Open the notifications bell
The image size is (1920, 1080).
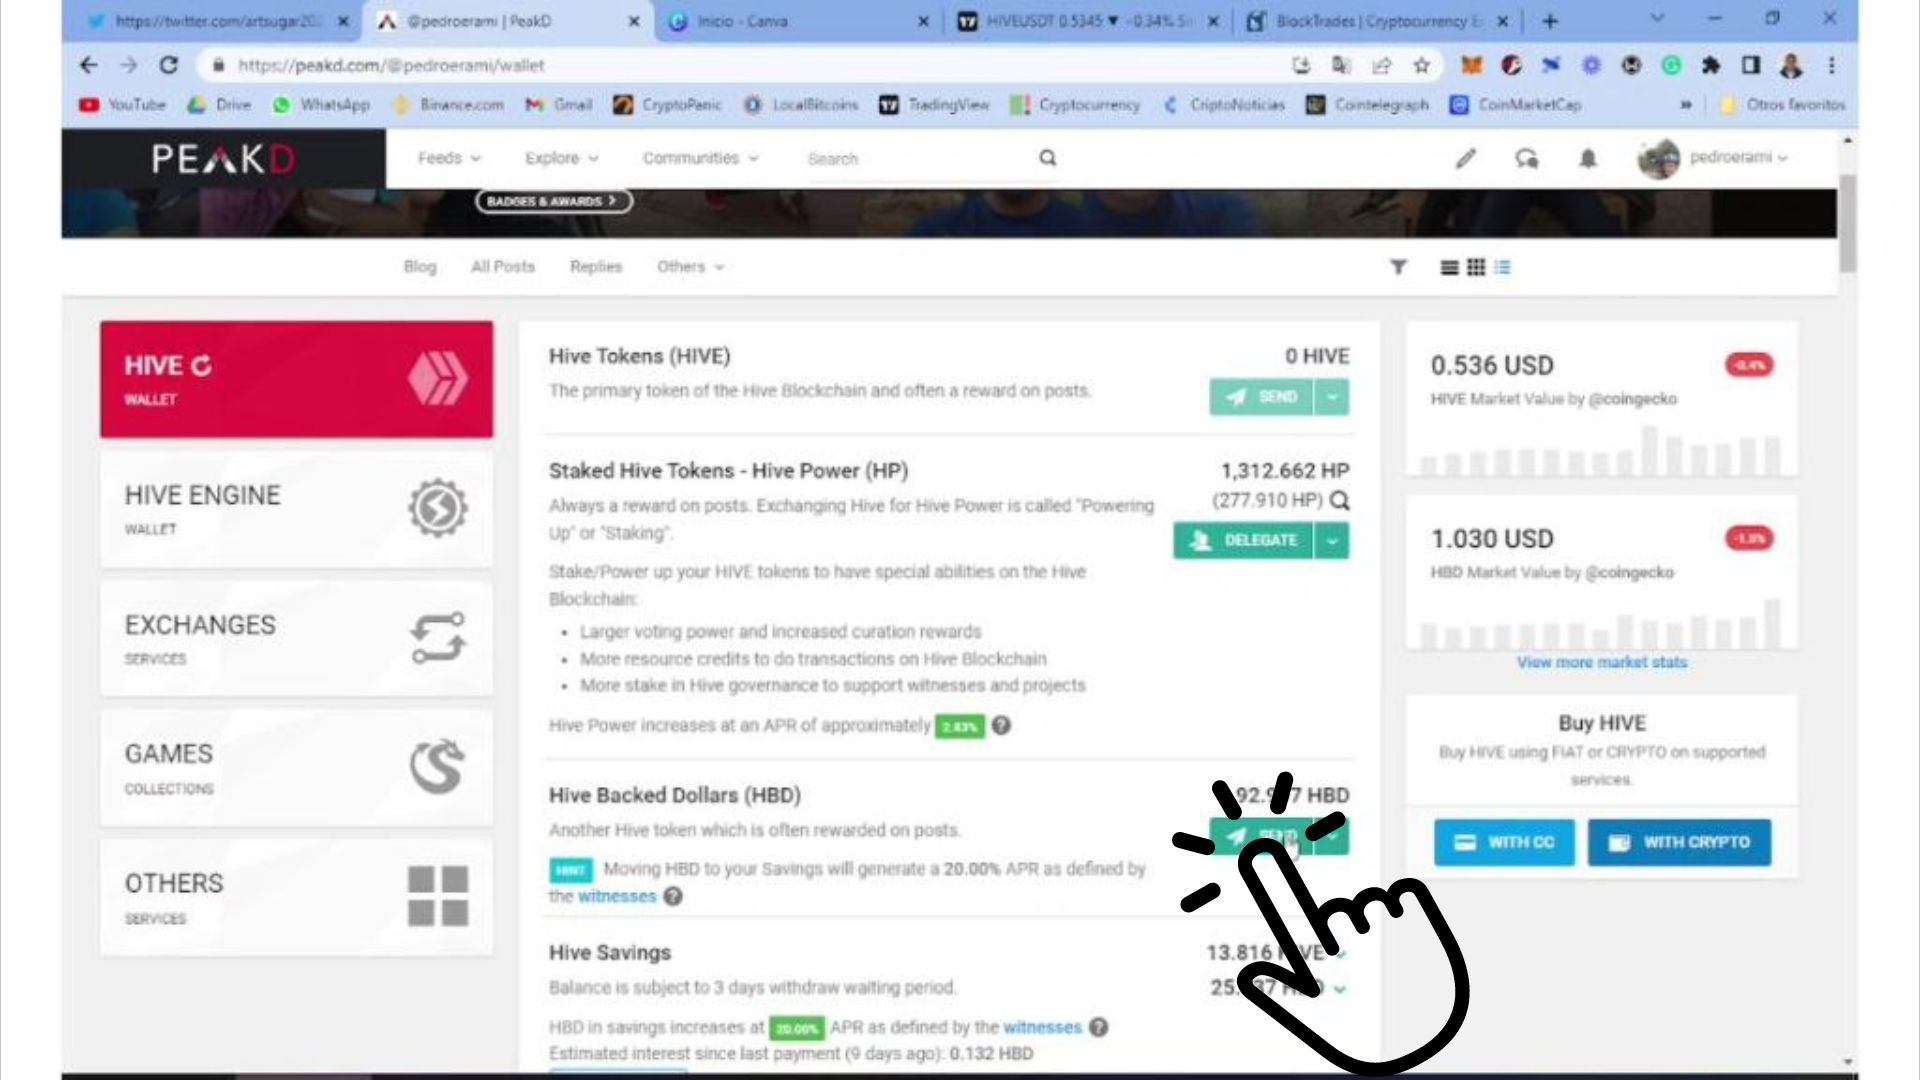(1588, 158)
